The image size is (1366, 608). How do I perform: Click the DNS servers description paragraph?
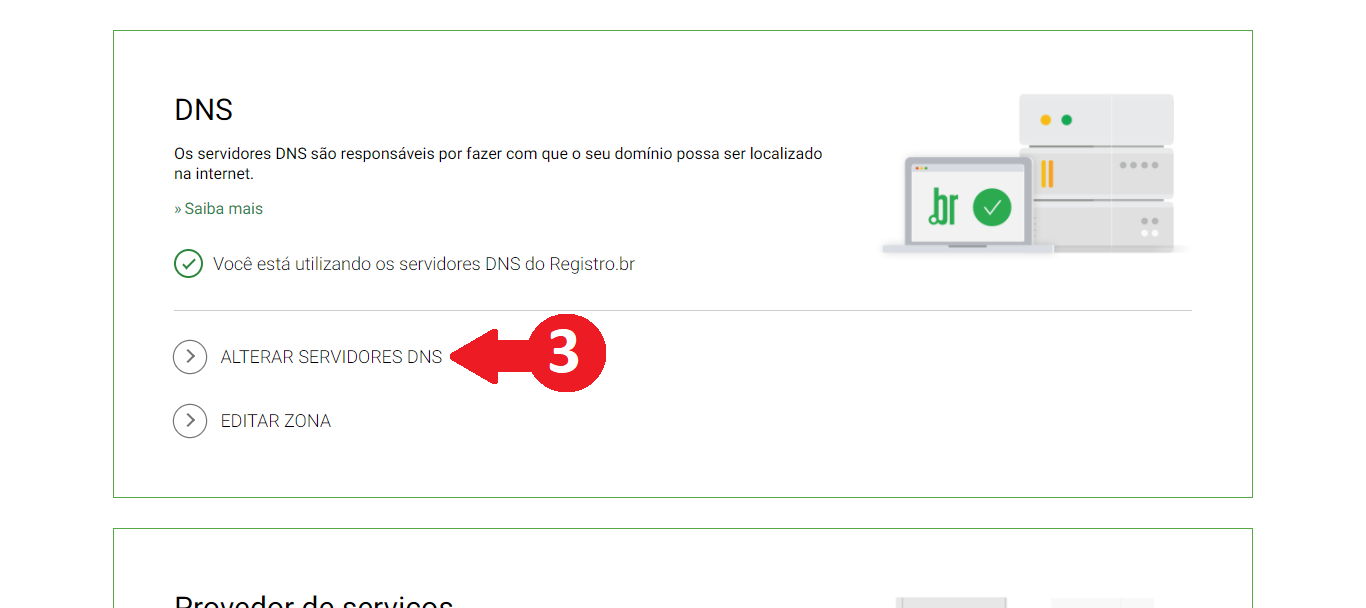pyautogui.click(x=498, y=164)
